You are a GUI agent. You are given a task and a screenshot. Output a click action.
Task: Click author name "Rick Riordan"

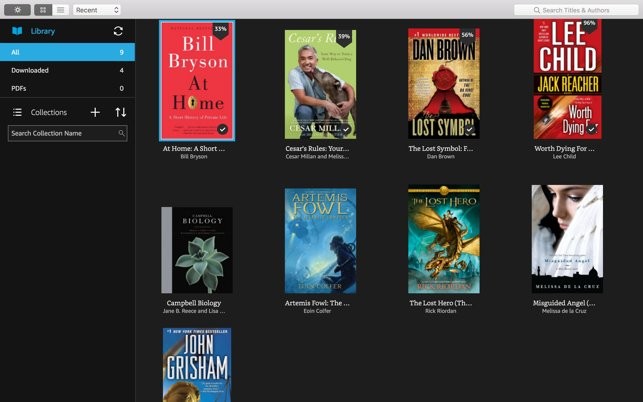coord(440,311)
